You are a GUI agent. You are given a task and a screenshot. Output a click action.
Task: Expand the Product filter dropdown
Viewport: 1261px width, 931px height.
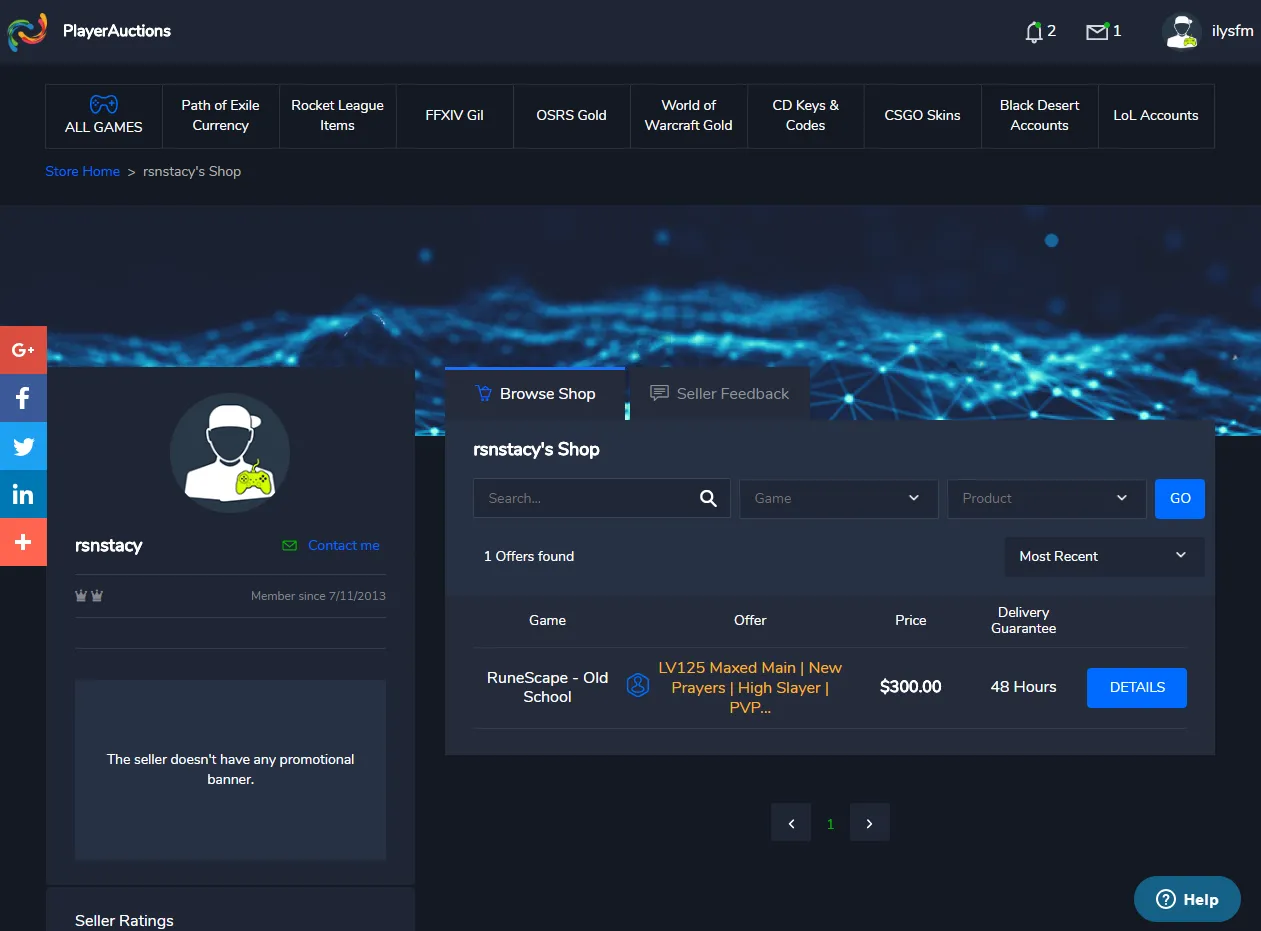click(x=1047, y=498)
